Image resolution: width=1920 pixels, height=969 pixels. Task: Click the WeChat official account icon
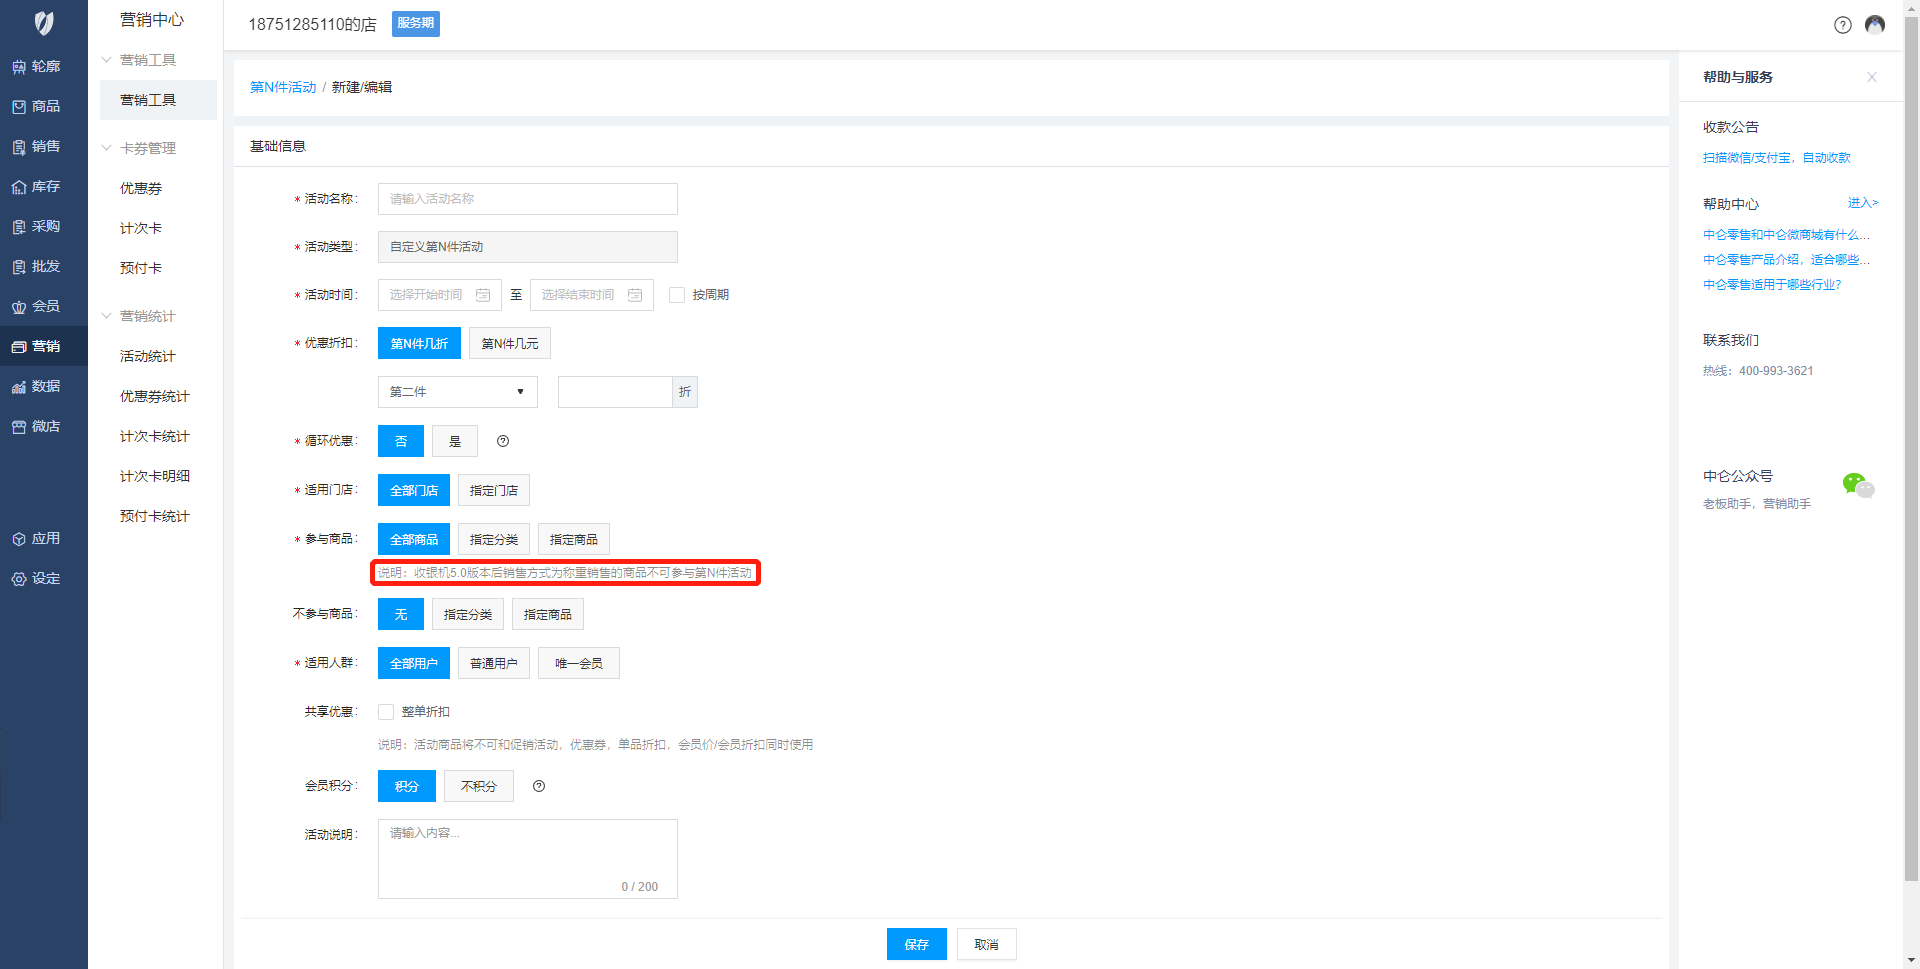[1857, 486]
